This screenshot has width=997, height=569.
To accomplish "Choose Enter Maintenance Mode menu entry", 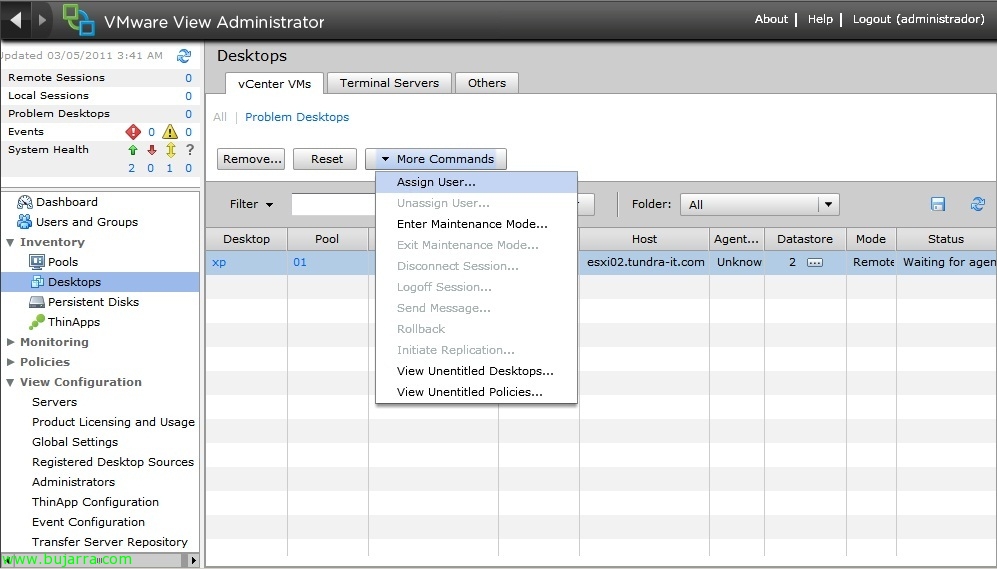I will point(476,224).
